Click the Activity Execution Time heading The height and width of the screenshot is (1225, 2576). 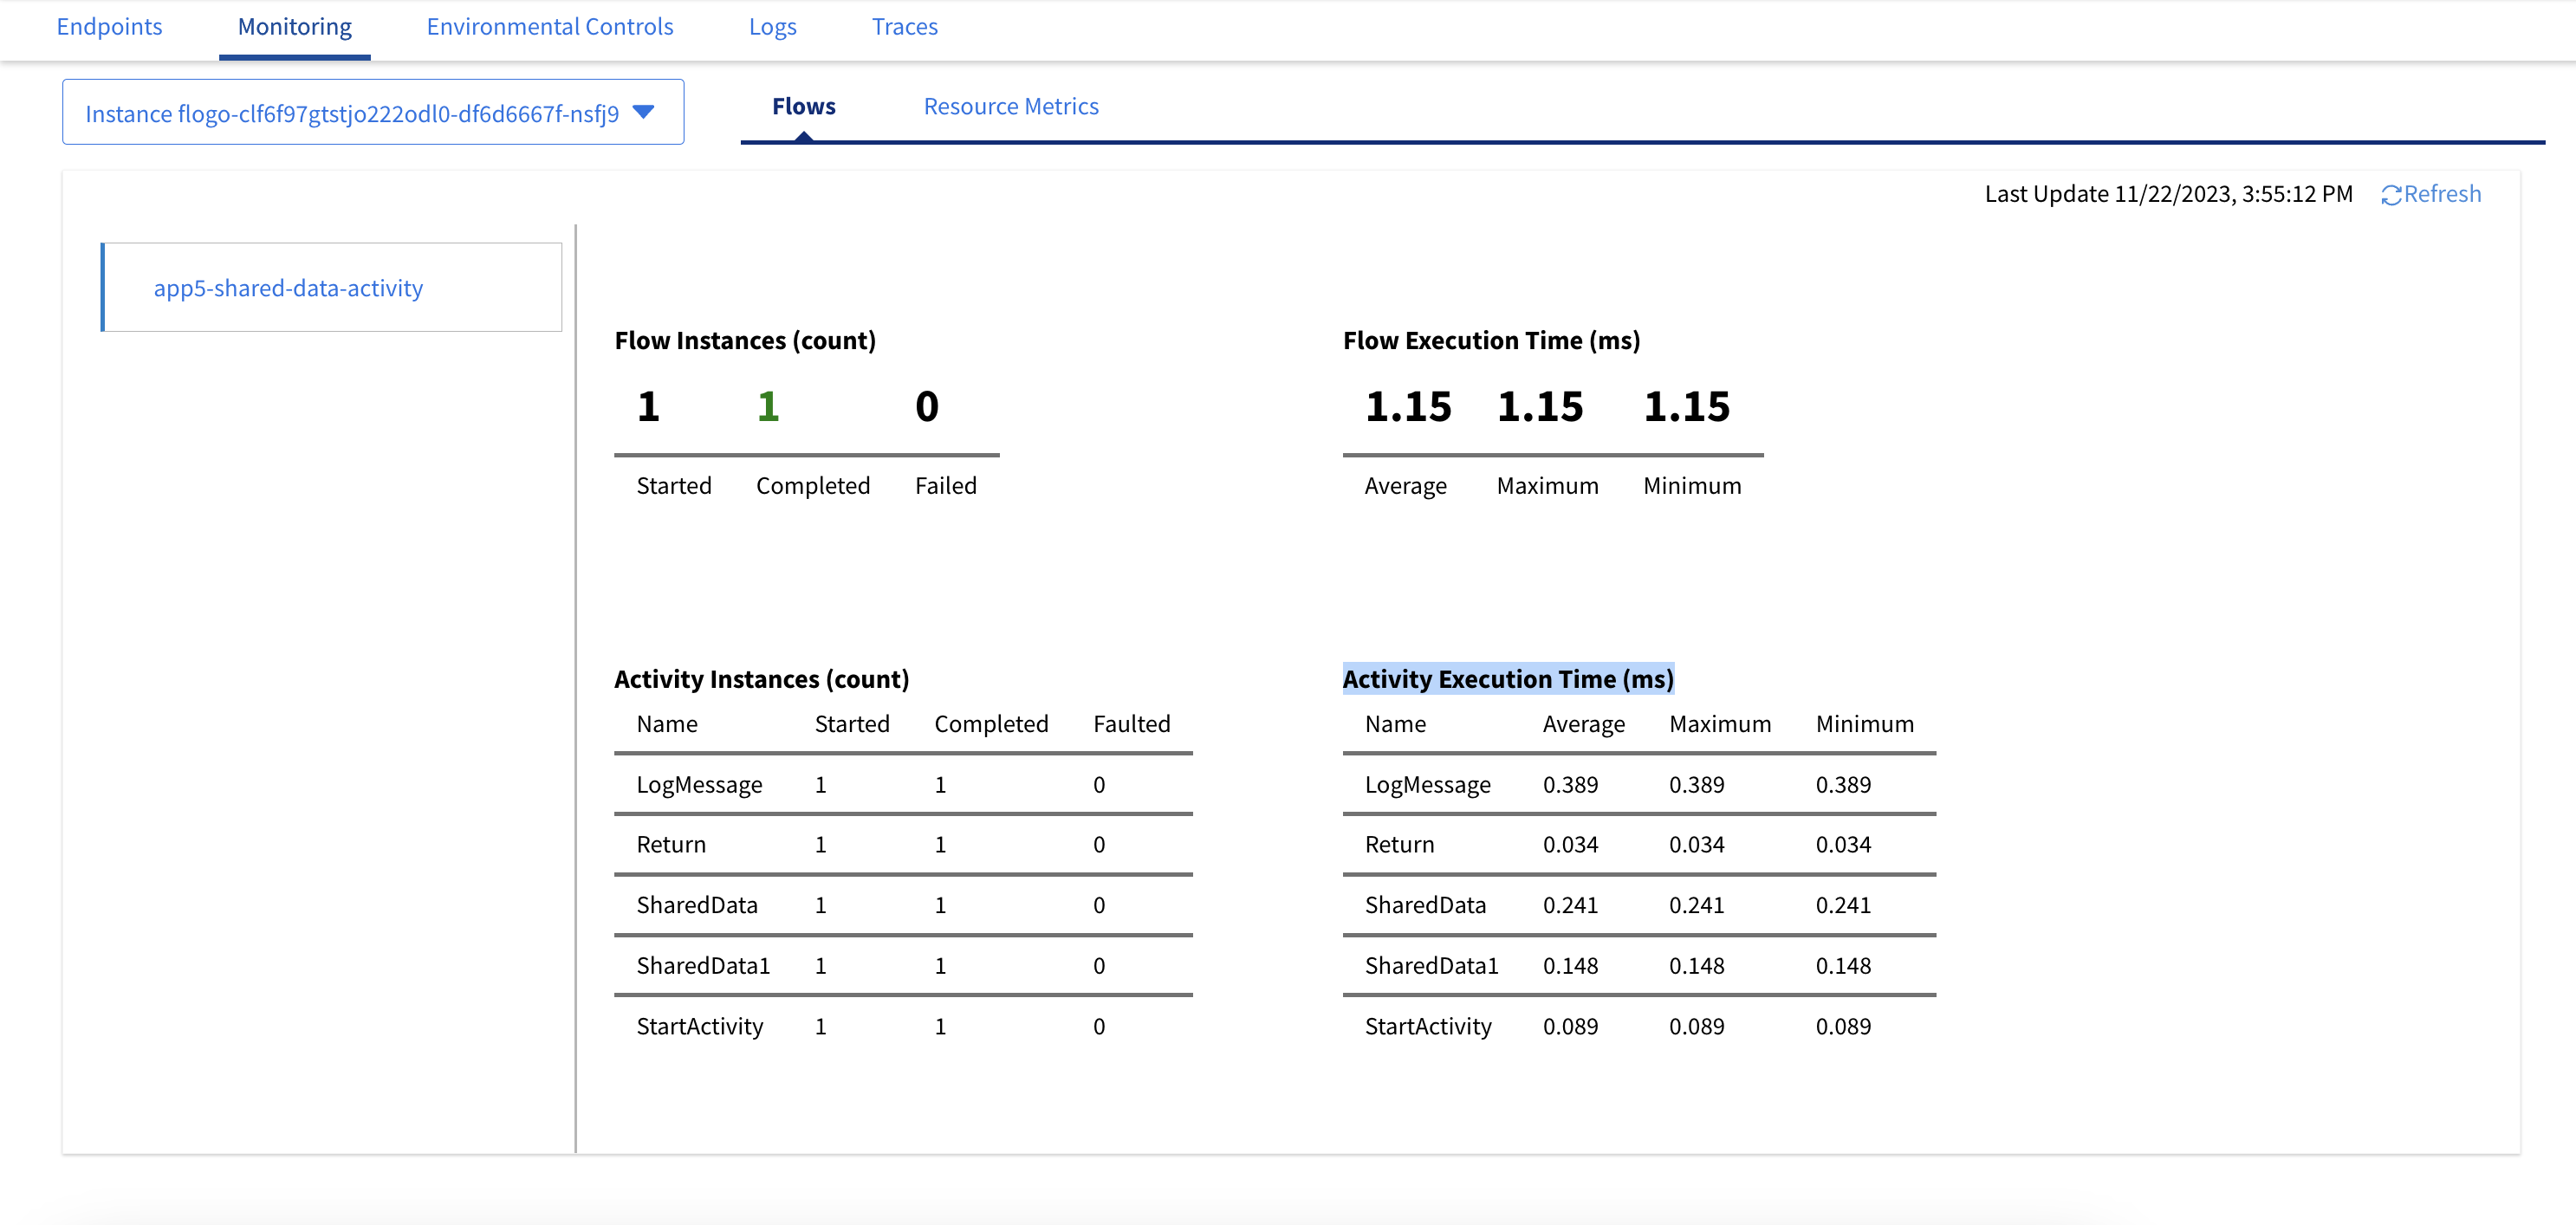pyautogui.click(x=1507, y=679)
